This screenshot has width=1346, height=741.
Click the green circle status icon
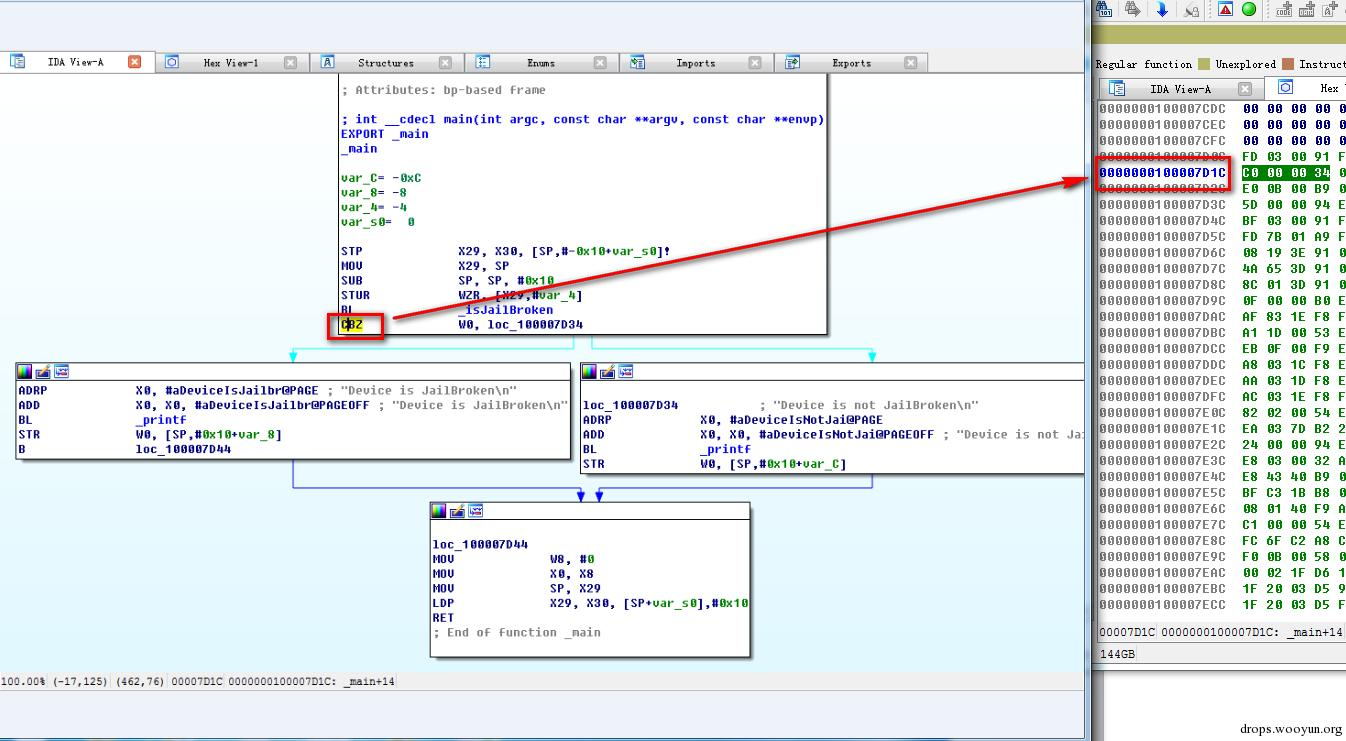click(x=1249, y=9)
